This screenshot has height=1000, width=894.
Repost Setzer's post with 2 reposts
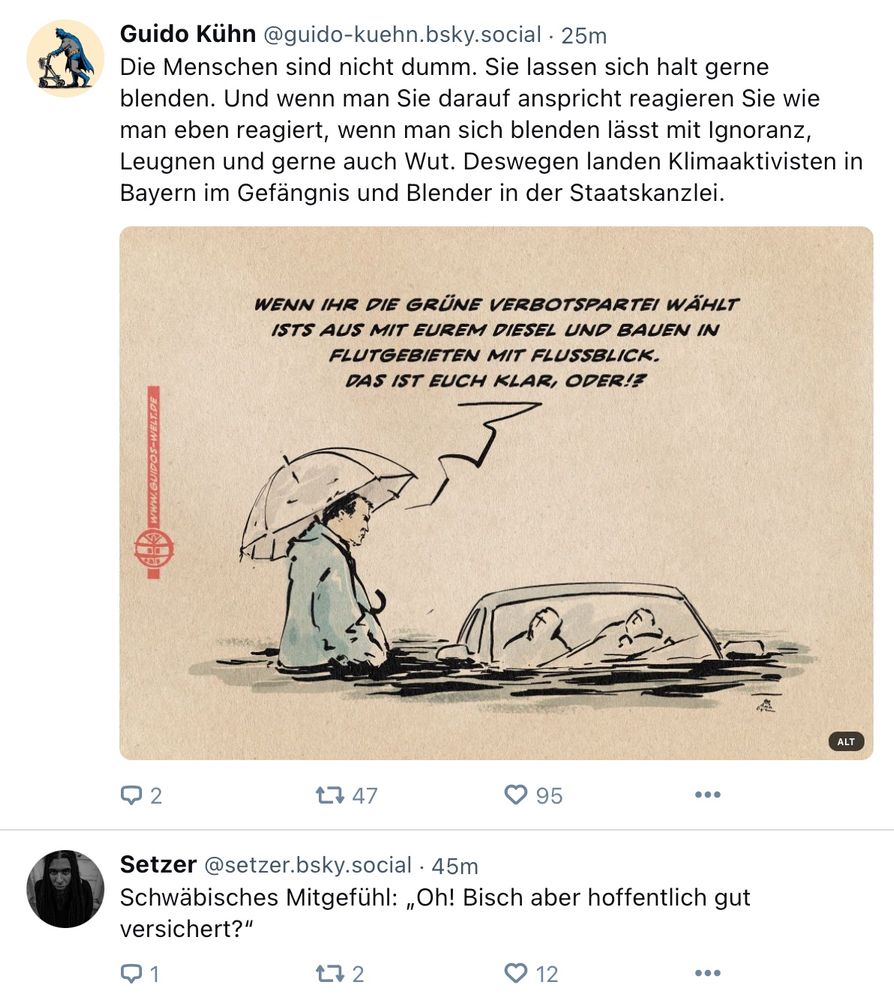coord(330,973)
